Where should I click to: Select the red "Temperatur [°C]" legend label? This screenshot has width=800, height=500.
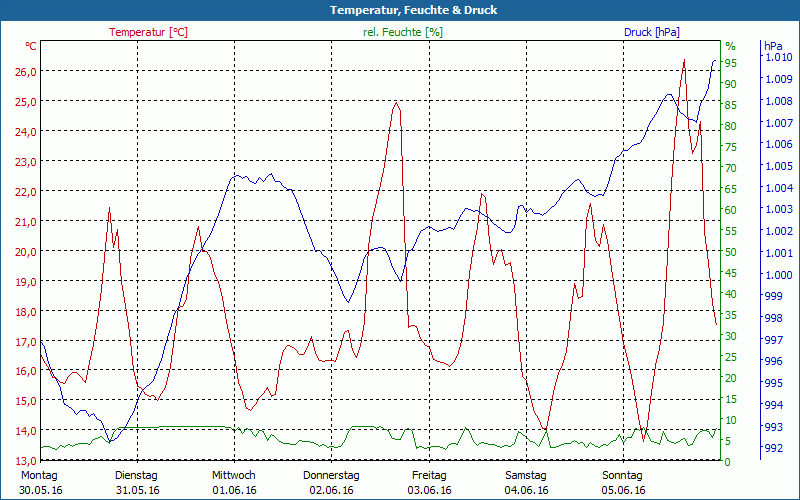tap(148, 32)
